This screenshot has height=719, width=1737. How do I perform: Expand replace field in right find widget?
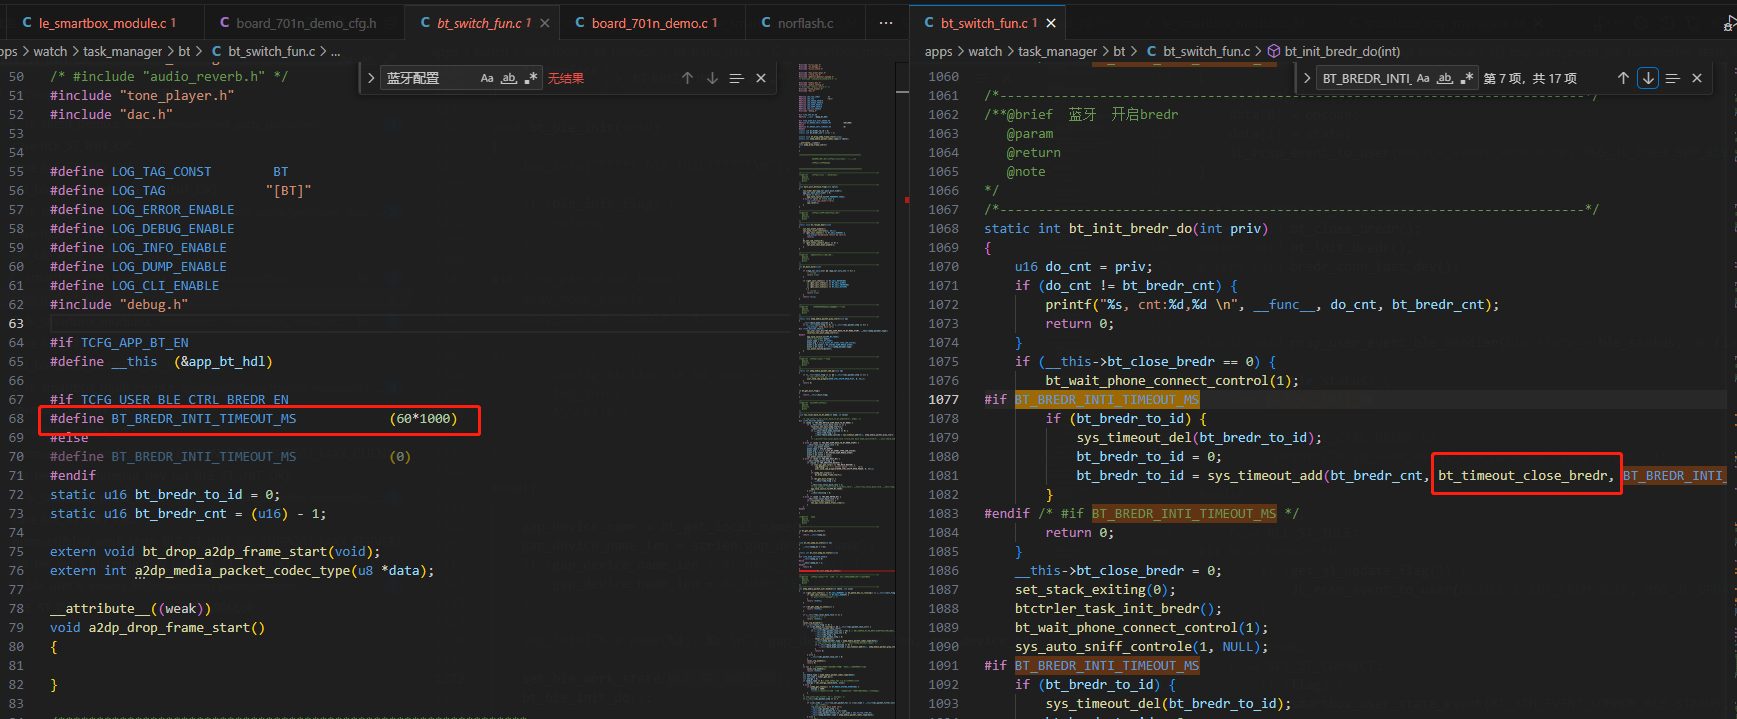point(1307,78)
